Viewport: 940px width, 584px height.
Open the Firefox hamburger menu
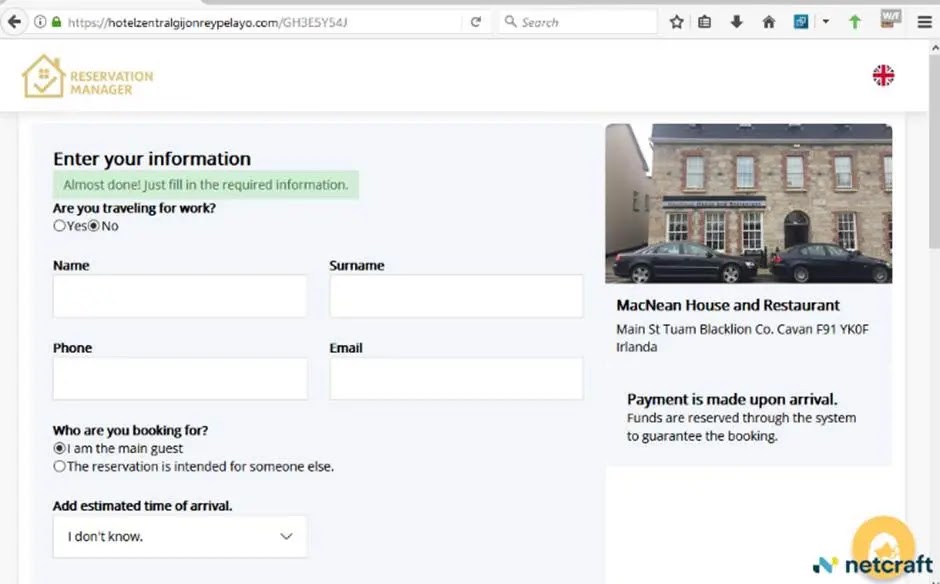point(924,21)
